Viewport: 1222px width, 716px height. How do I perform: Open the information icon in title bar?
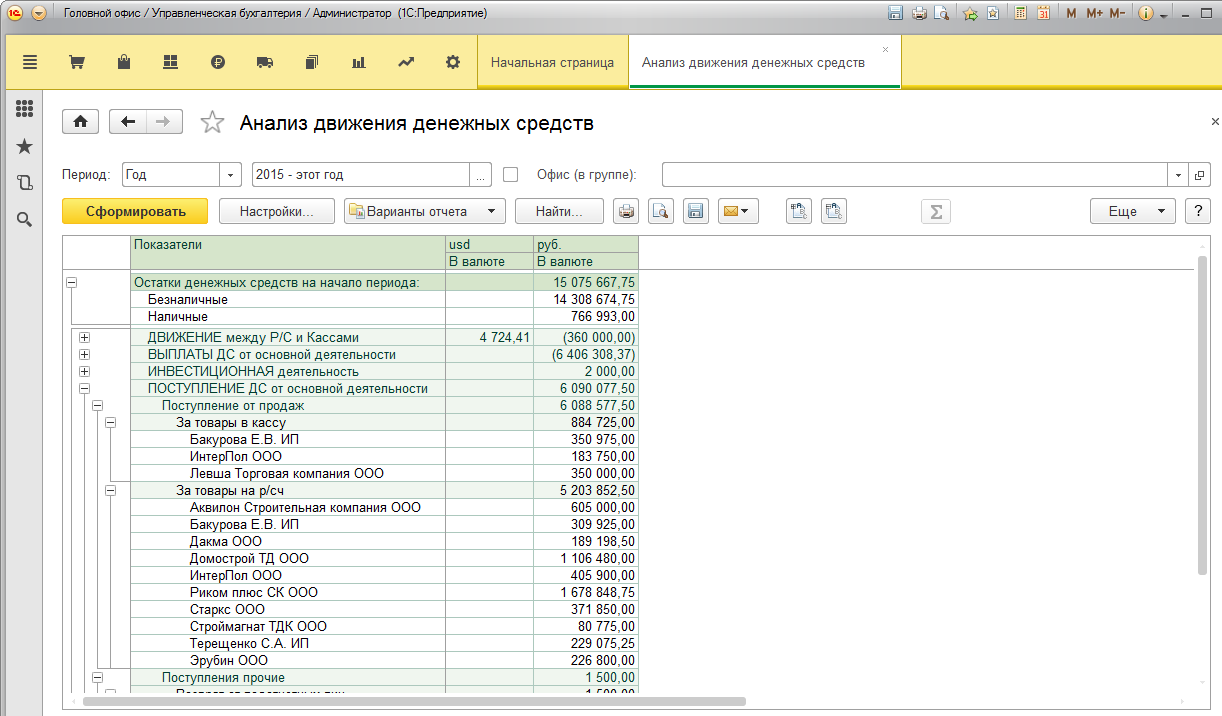pos(1146,14)
